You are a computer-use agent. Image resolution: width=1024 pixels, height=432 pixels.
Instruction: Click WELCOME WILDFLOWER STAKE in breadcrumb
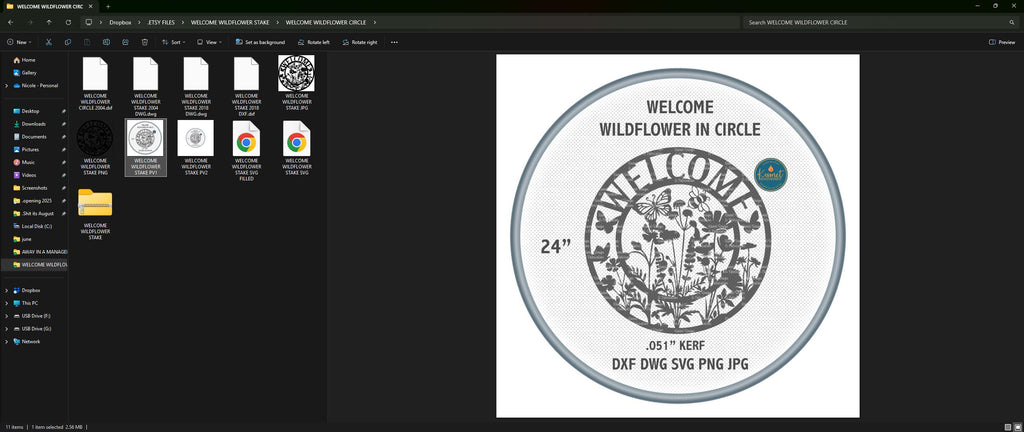[230, 22]
